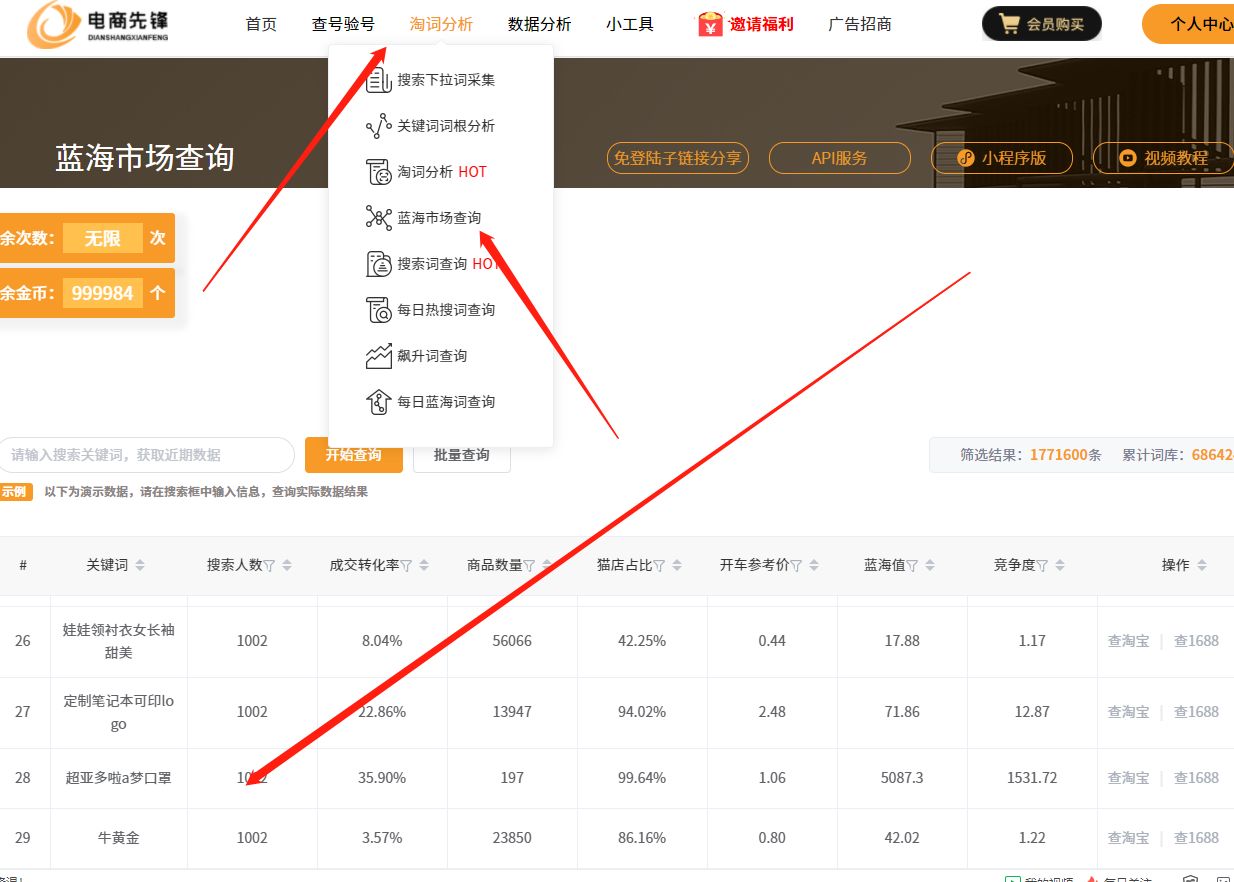Open 小工具 navigation menu

coord(630,24)
